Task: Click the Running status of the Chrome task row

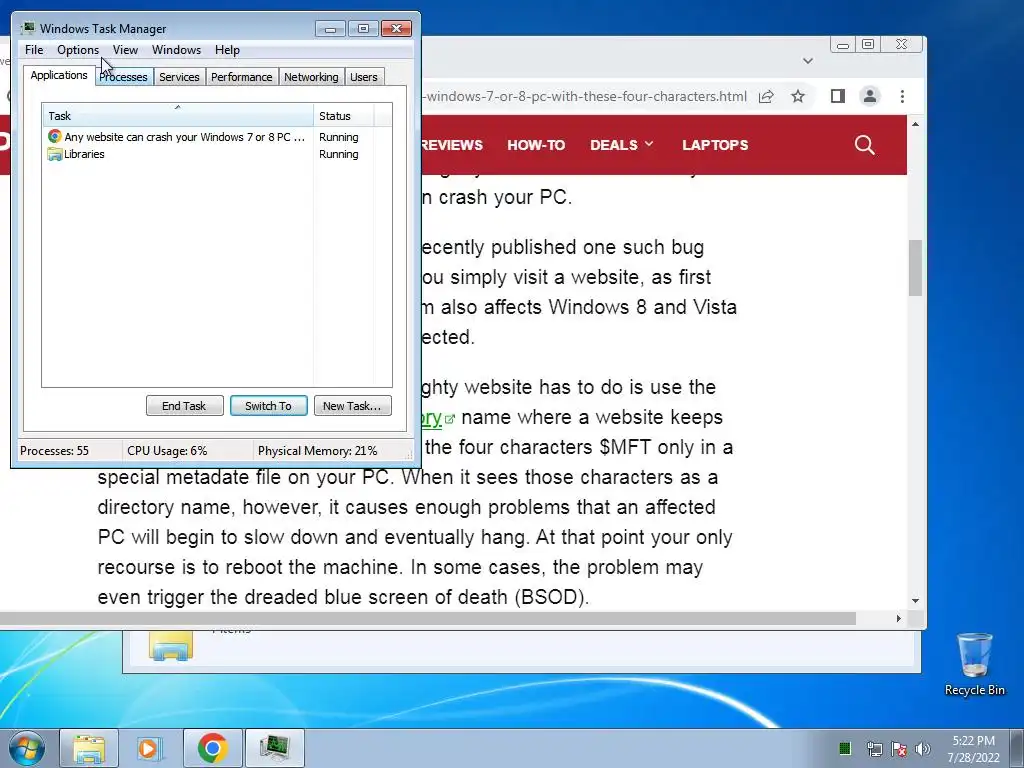Action: pyautogui.click(x=339, y=137)
